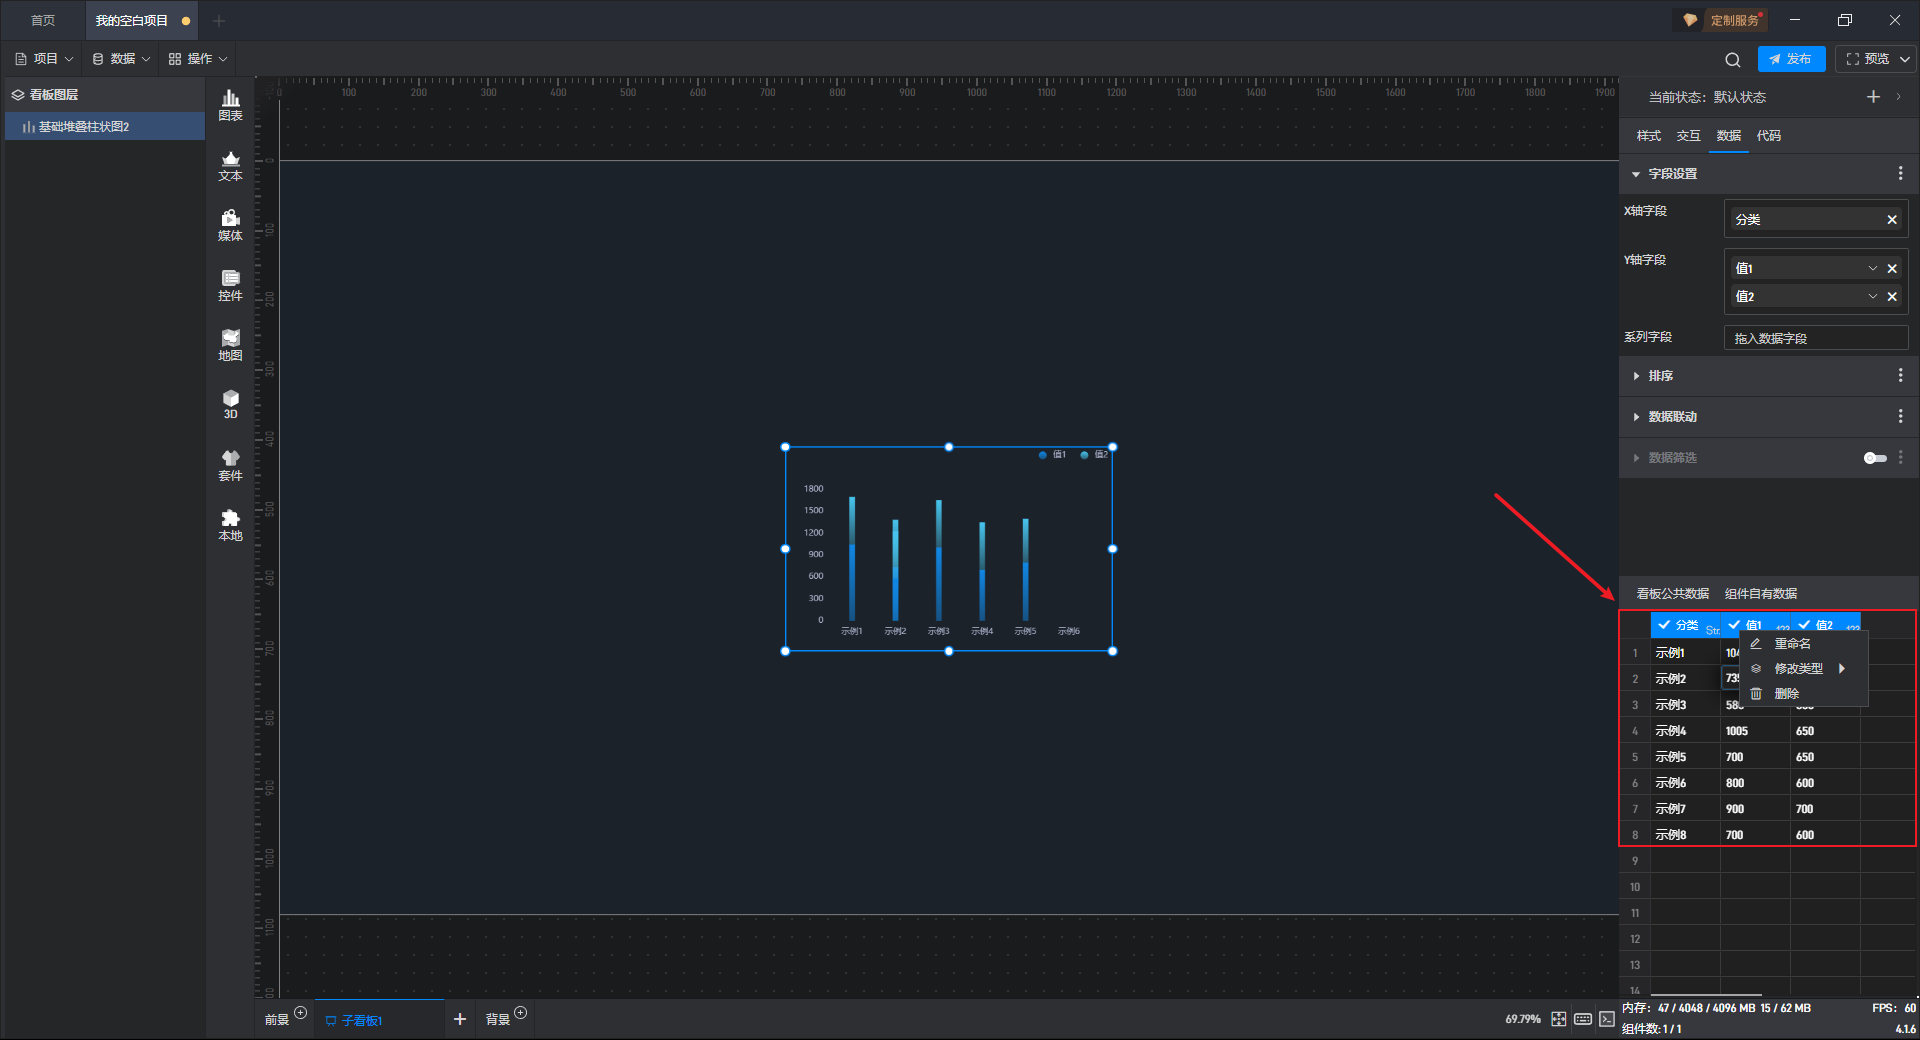This screenshot has width=1920, height=1040.
Task: Open the 地图 map components panel
Action: [x=230, y=345]
